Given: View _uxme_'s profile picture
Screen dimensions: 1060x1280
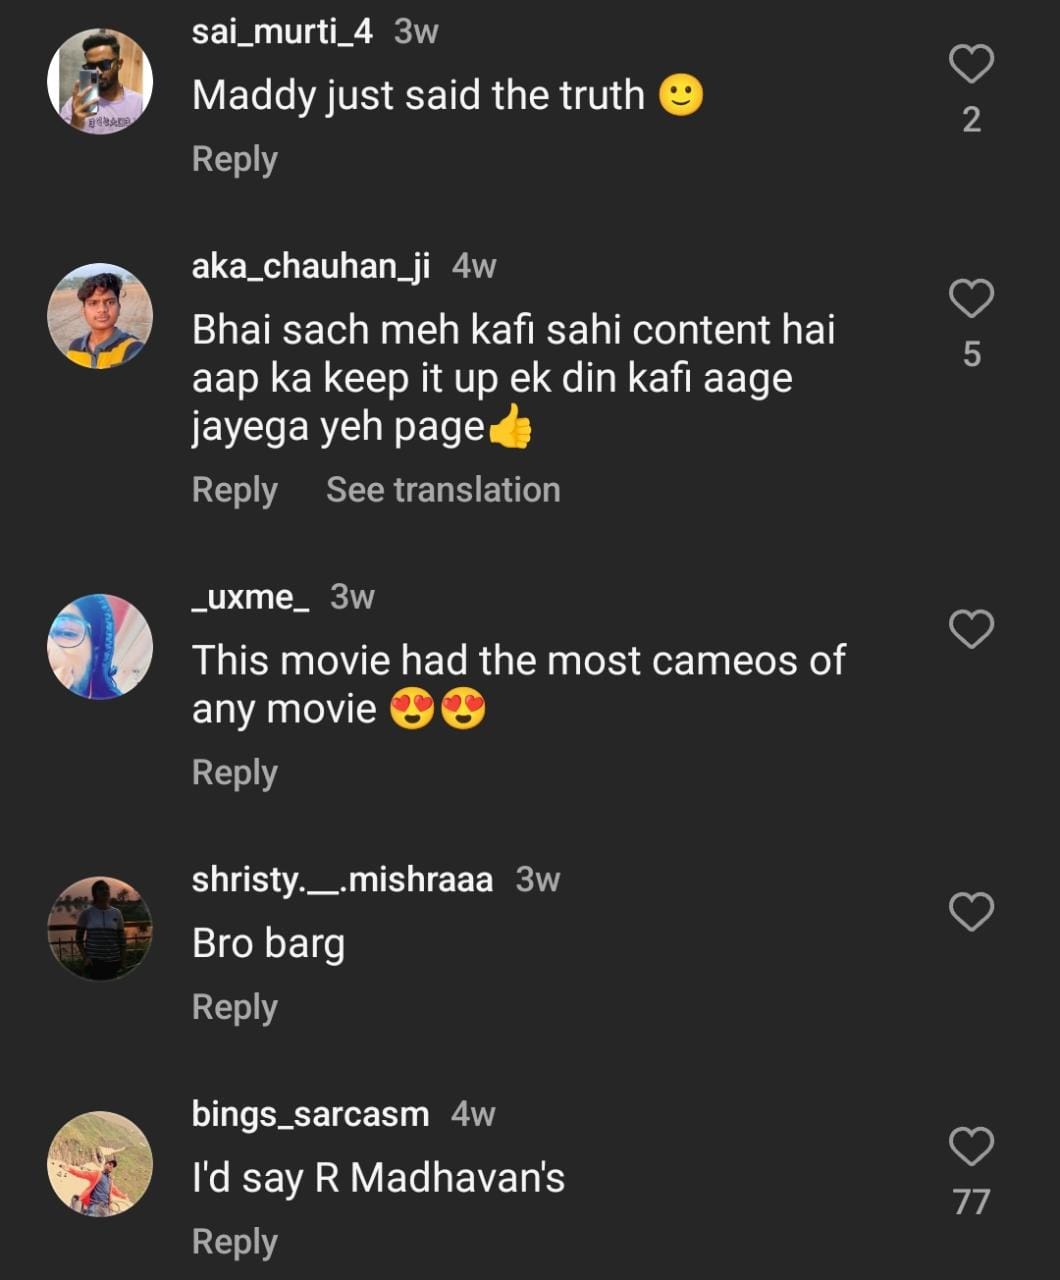Looking at the screenshot, I should tap(100, 646).
